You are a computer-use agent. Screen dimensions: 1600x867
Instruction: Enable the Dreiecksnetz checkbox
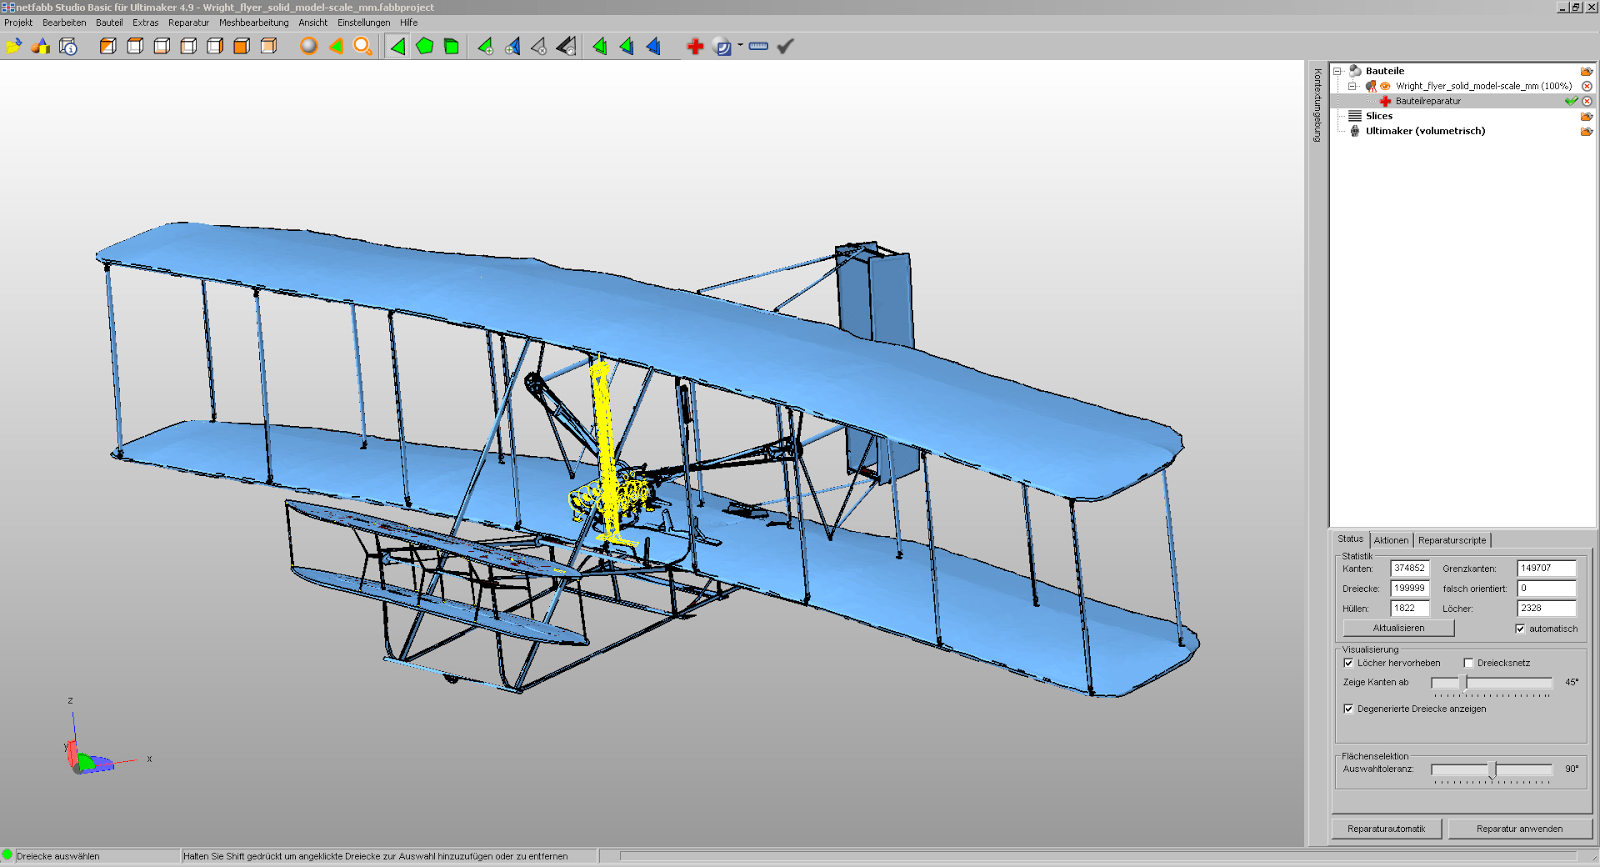pos(1468,663)
